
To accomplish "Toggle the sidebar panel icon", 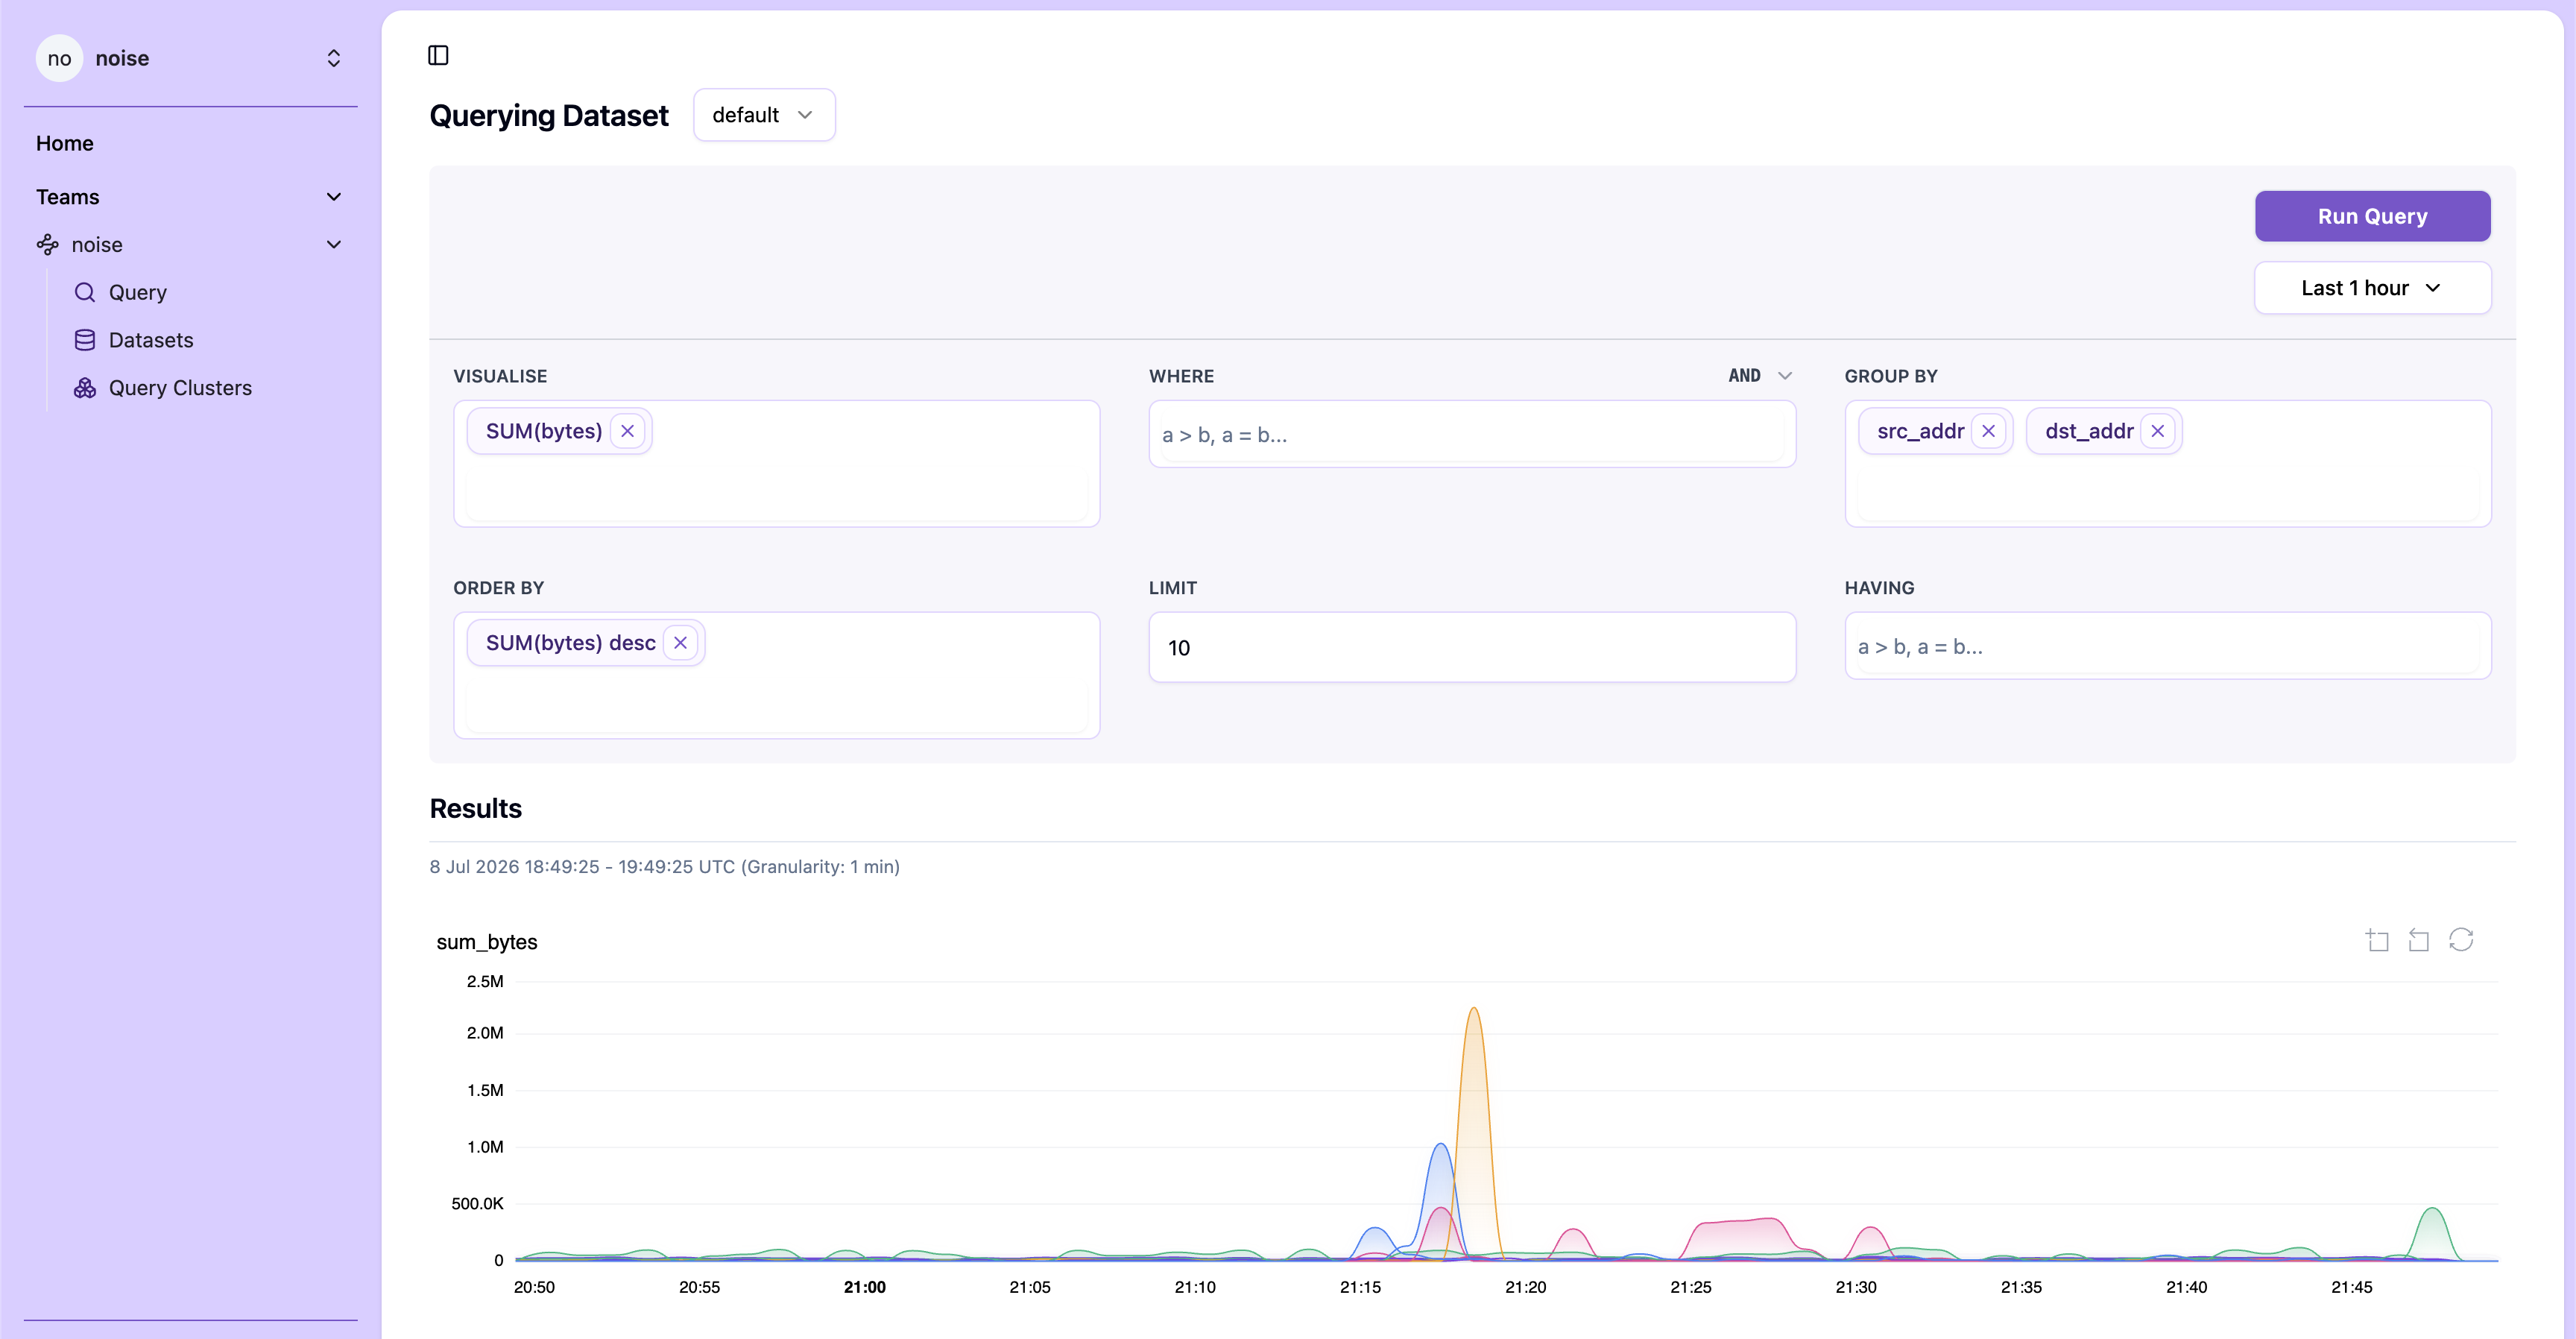I will (438, 55).
